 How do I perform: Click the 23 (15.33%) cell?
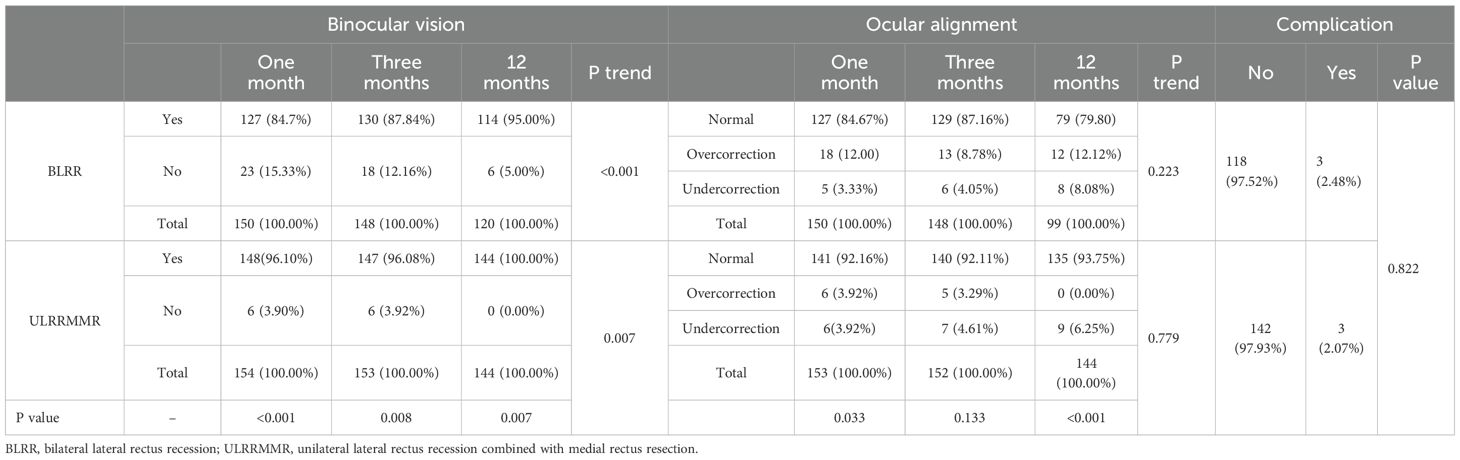274,171
